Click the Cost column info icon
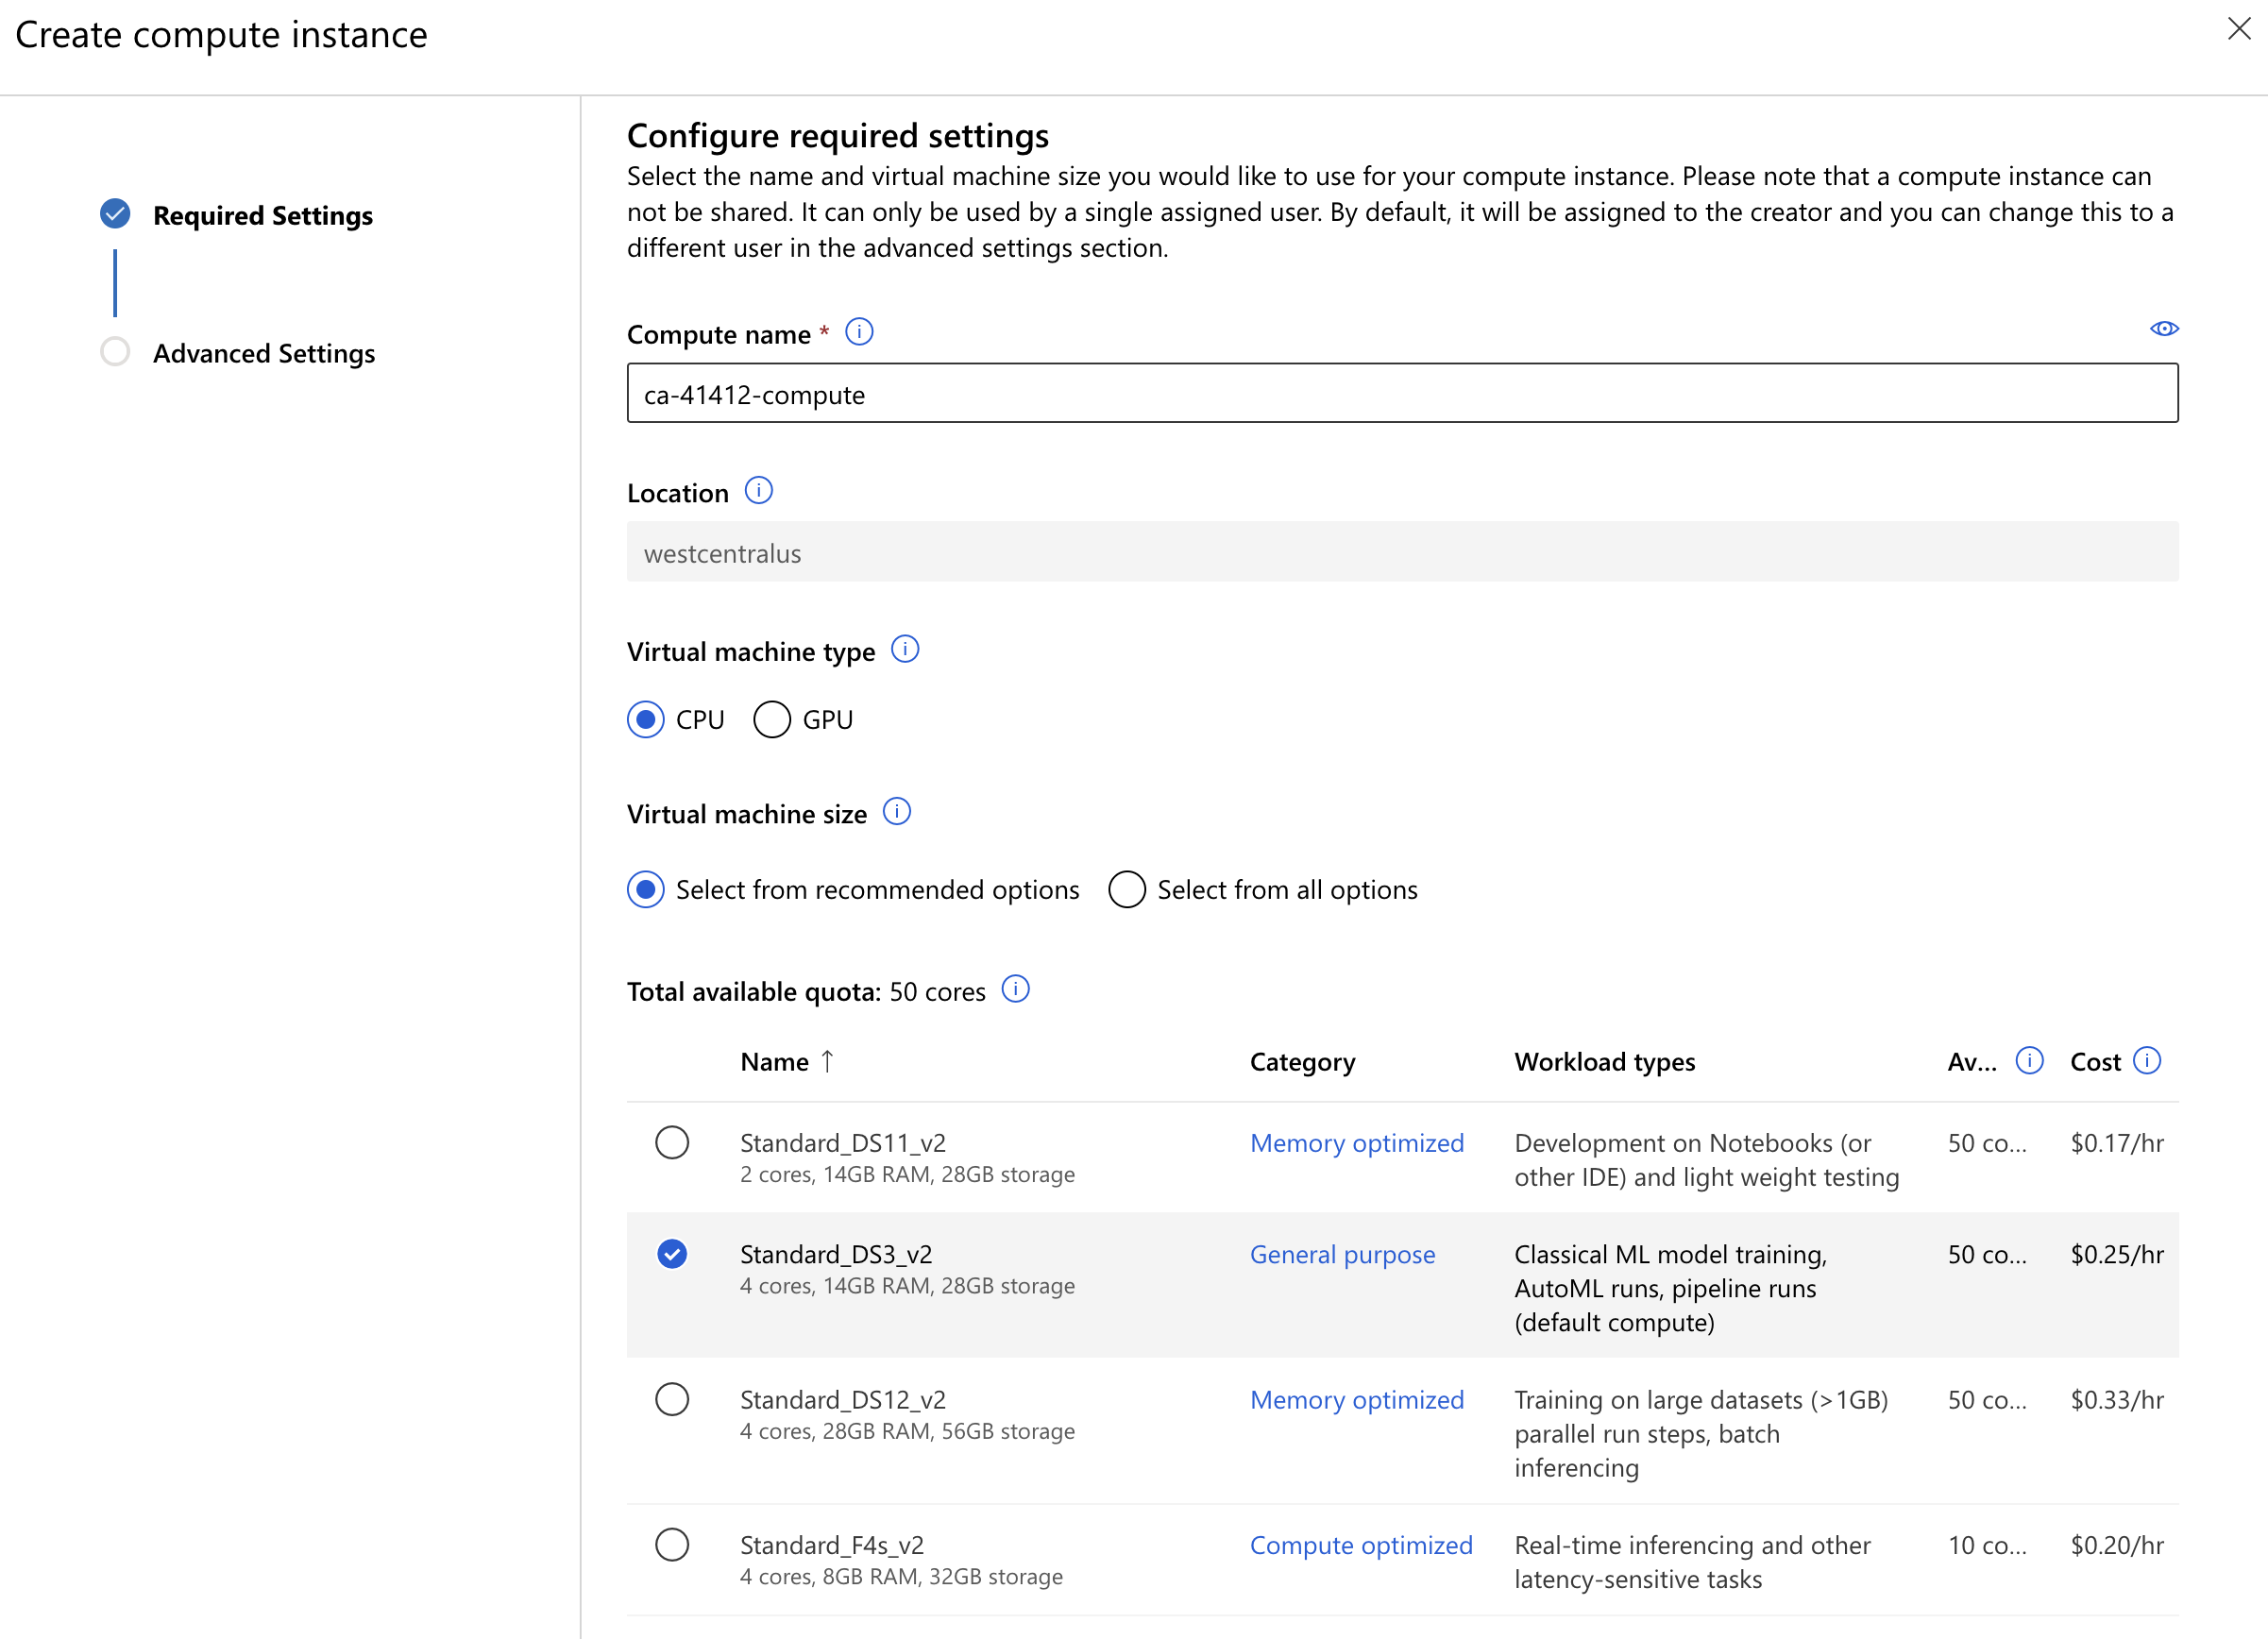 2147,1060
